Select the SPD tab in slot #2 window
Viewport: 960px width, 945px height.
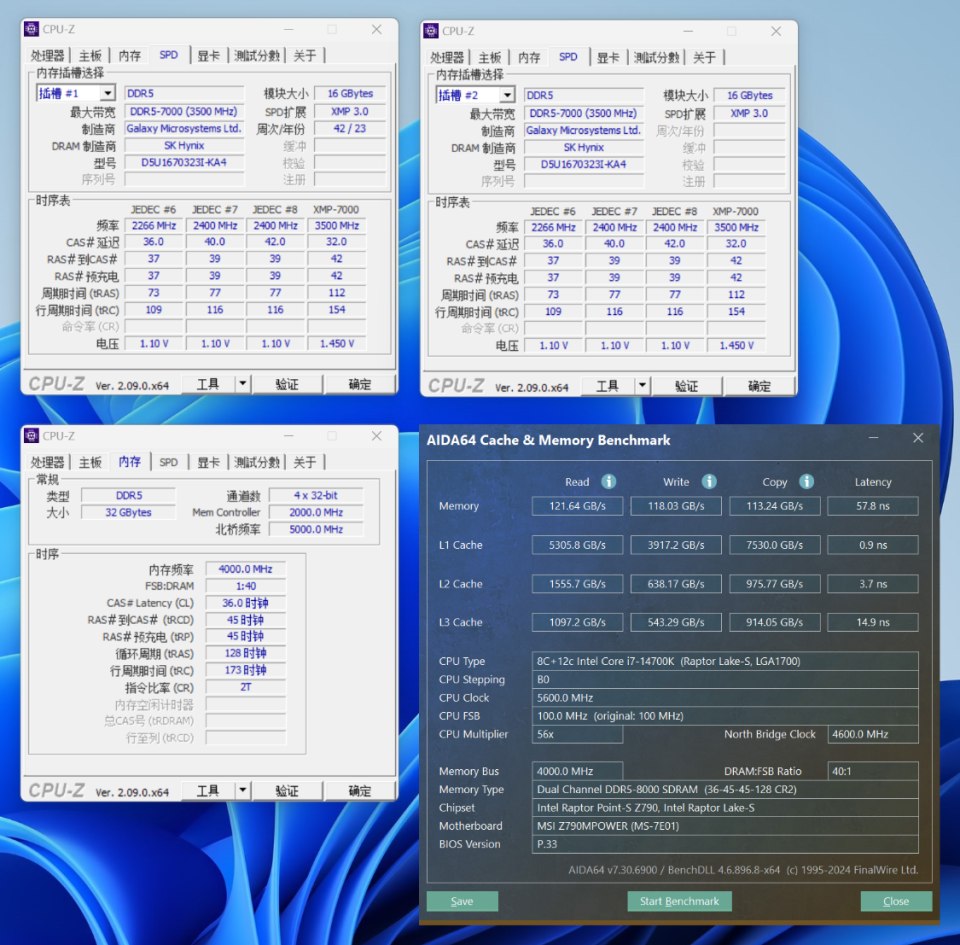click(x=568, y=57)
